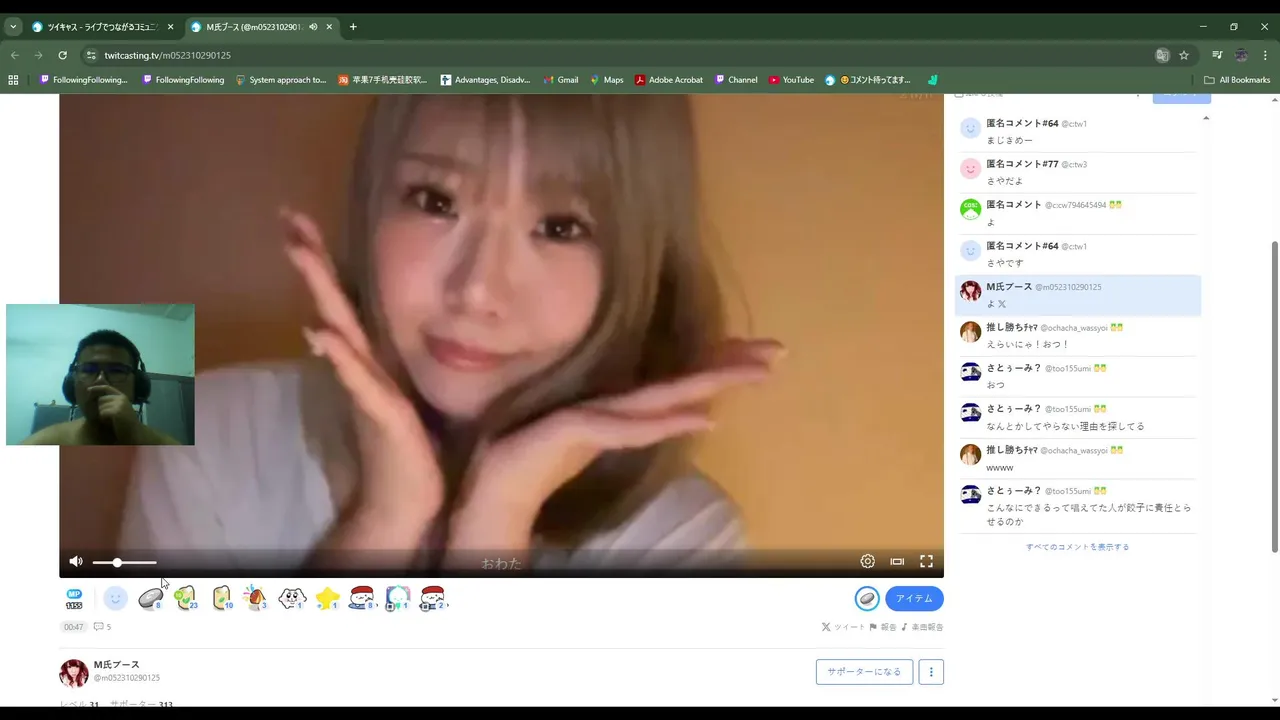The height and width of the screenshot is (720, 1280).
Task: Open the アイテム item list button
Action: pos(914,598)
